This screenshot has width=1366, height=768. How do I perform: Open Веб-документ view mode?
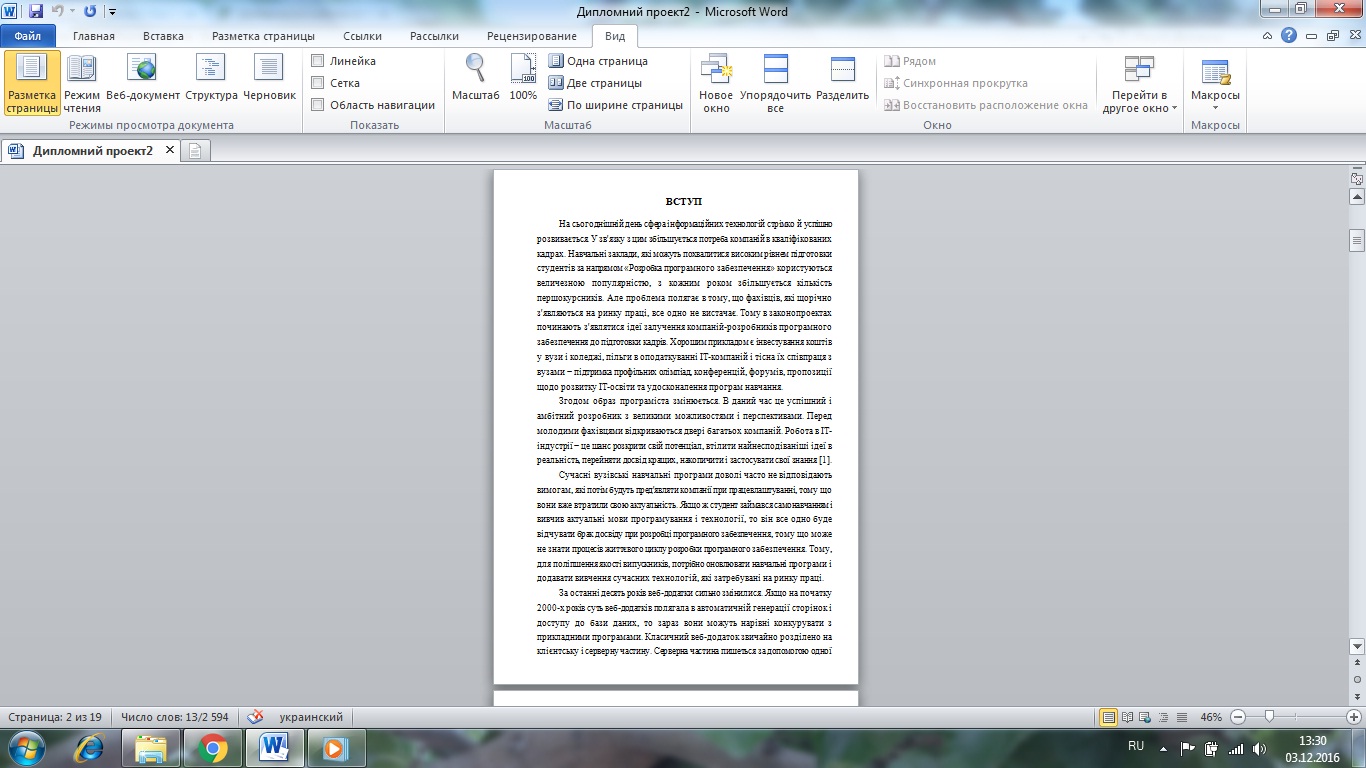pyautogui.click(x=143, y=83)
